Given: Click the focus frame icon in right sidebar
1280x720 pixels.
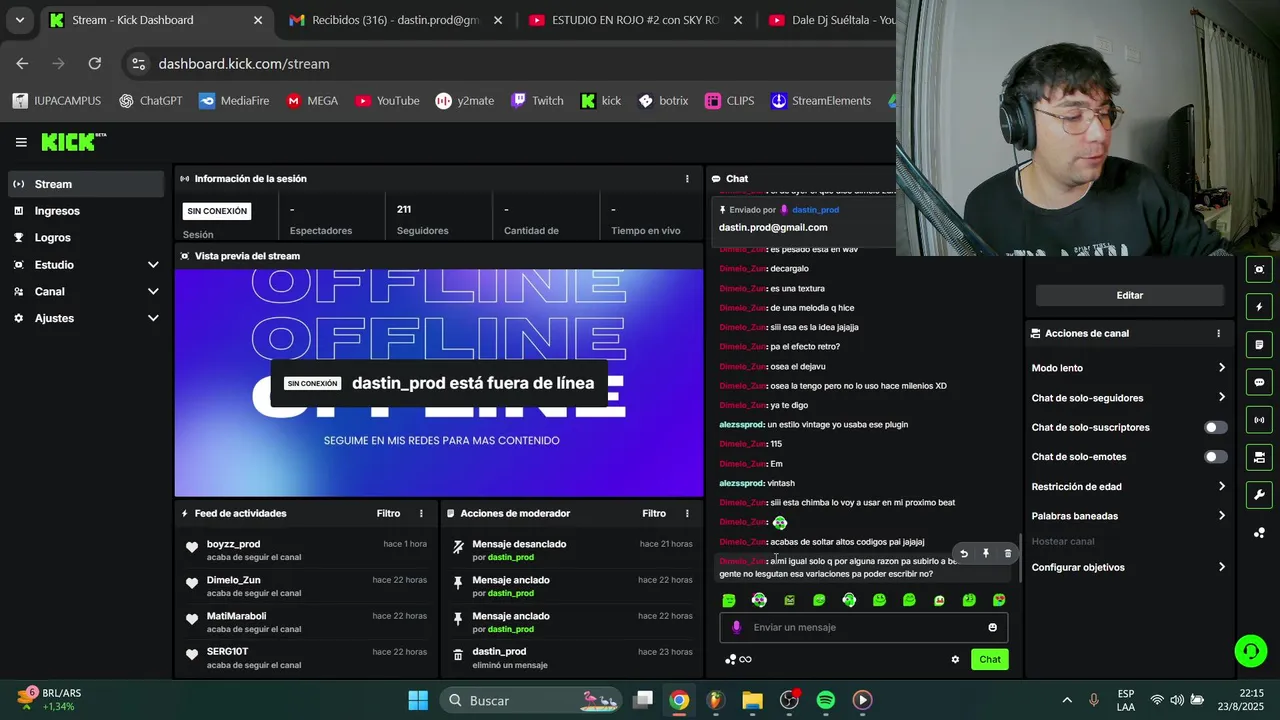Looking at the screenshot, I should pyautogui.click(x=1259, y=269).
